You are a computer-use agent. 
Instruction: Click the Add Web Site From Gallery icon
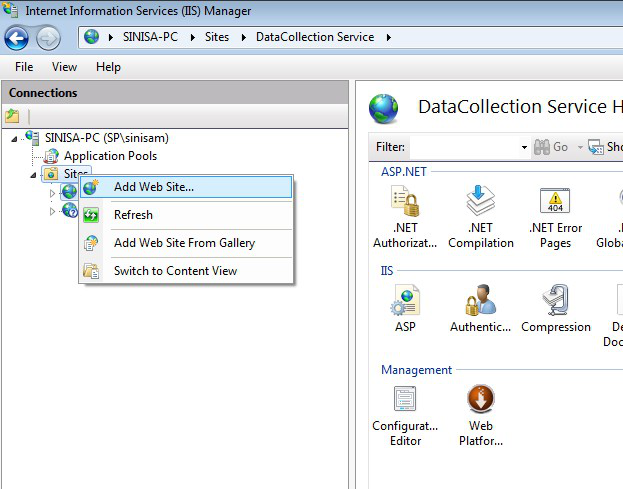(91, 243)
